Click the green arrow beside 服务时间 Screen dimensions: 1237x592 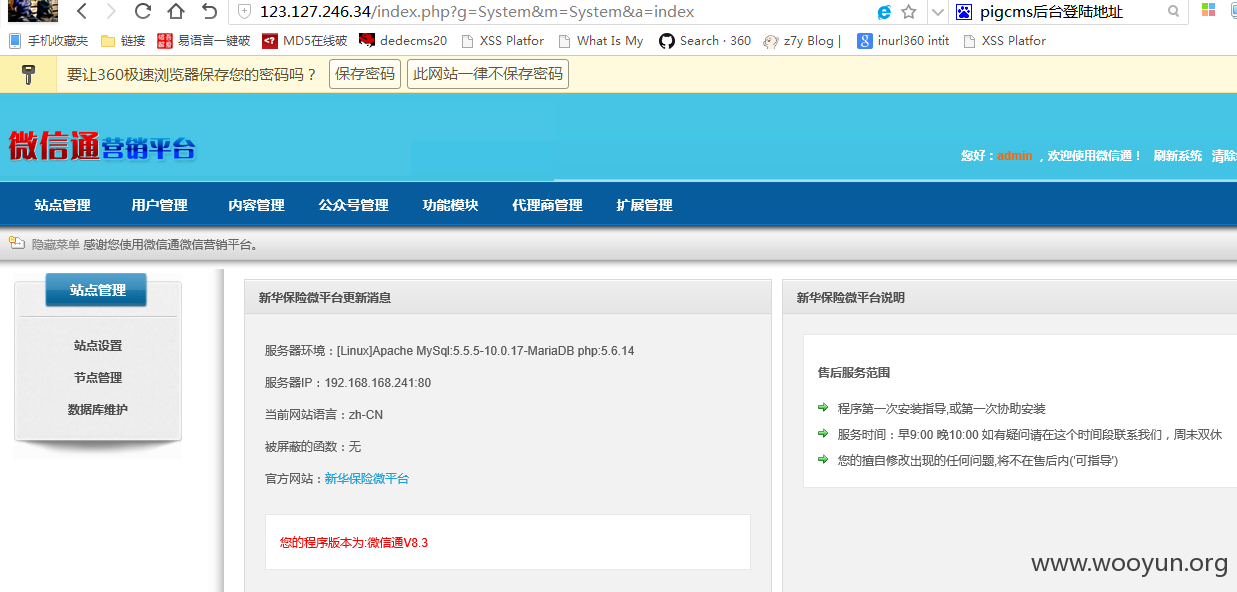(823, 434)
